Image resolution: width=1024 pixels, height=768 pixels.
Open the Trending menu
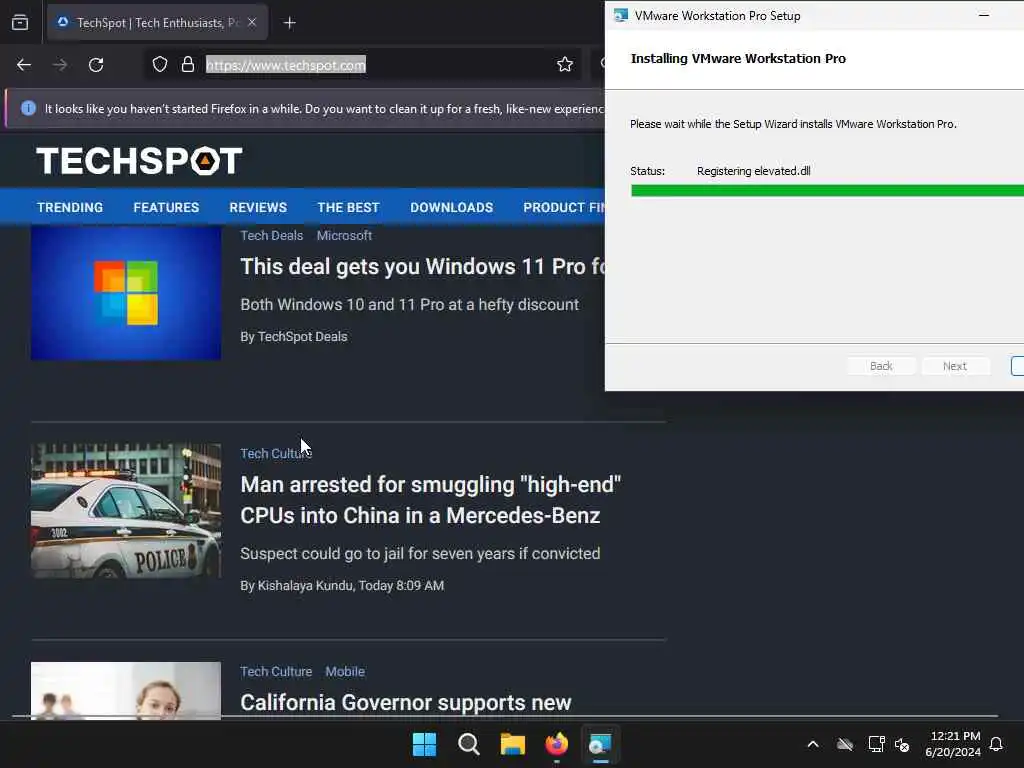[x=70, y=207]
